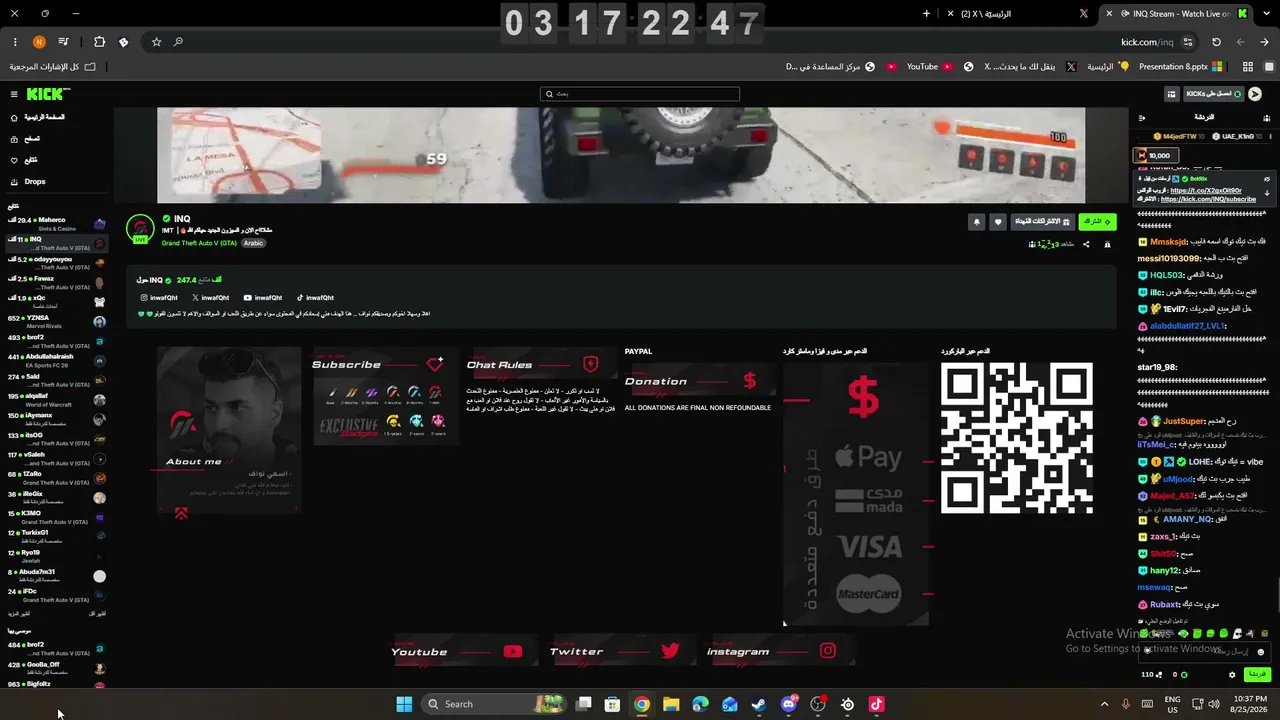Open Drops in the Kick sidebar

pos(34,181)
